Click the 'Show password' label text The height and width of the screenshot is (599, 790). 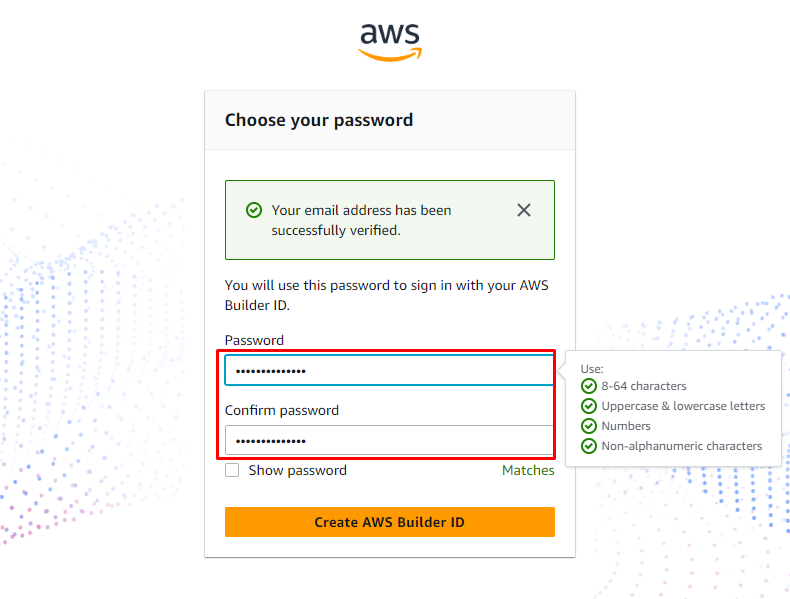point(297,470)
